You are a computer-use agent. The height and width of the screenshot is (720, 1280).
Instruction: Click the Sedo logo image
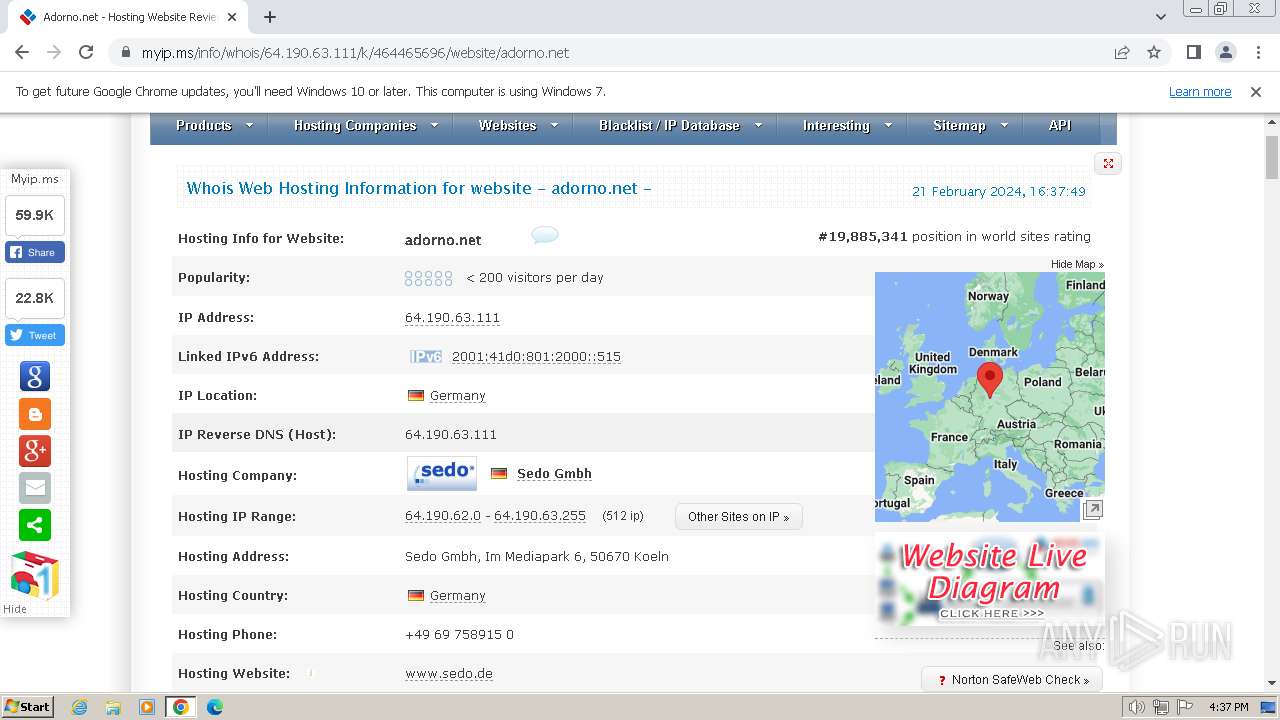(x=442, y=473)
